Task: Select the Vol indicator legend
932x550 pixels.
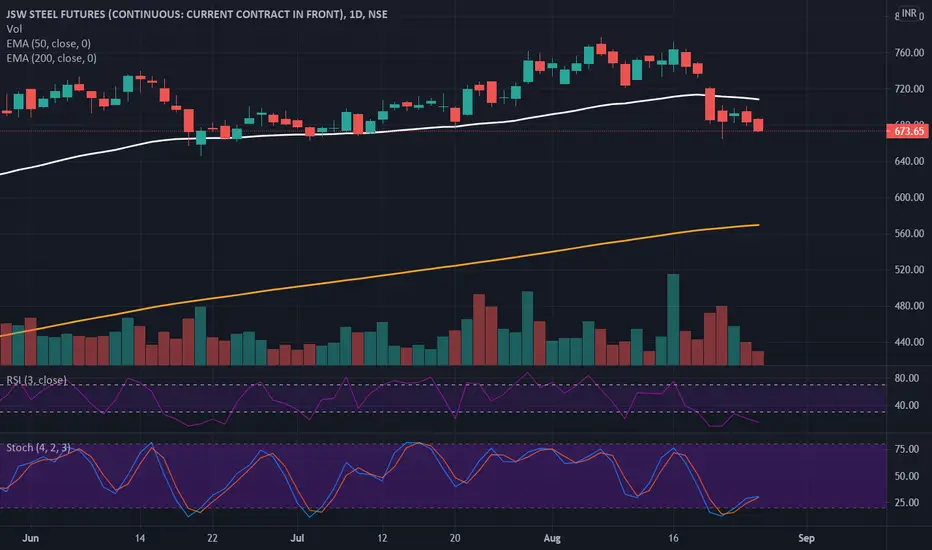Action: pyautogui.click(x=14, y=29)
